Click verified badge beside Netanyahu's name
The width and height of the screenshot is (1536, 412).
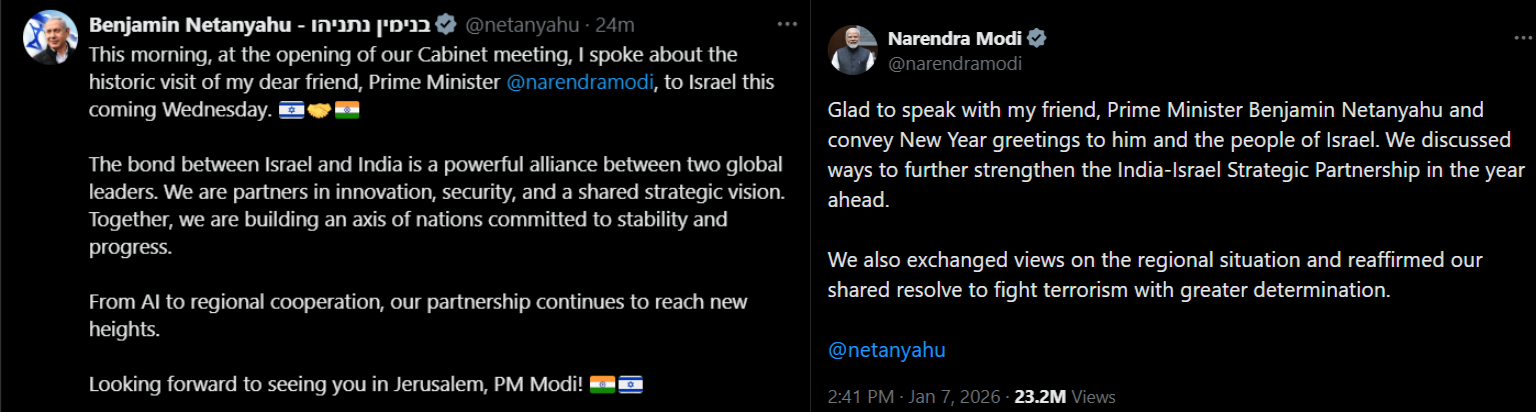pos(447,24)
